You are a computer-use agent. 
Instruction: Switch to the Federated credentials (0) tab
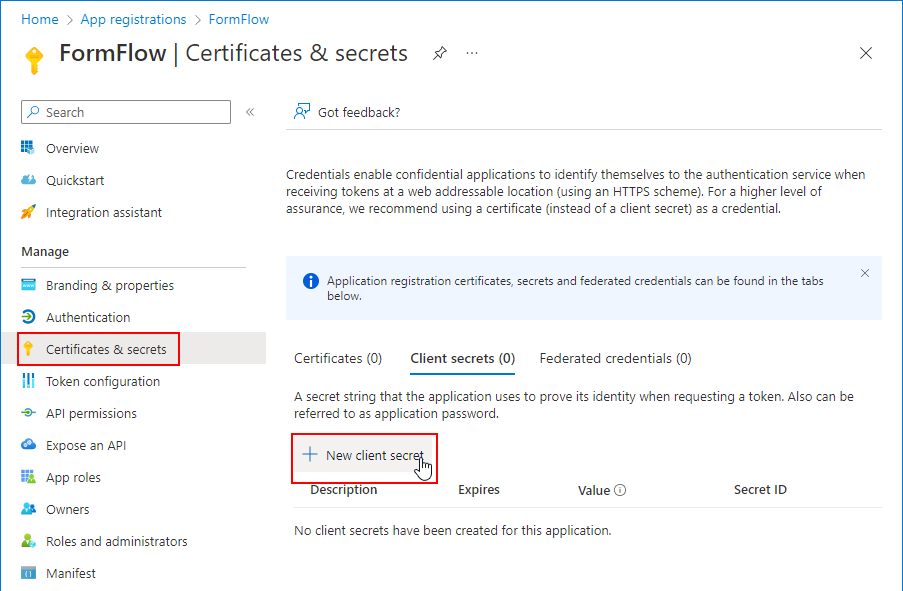[615, 358]
